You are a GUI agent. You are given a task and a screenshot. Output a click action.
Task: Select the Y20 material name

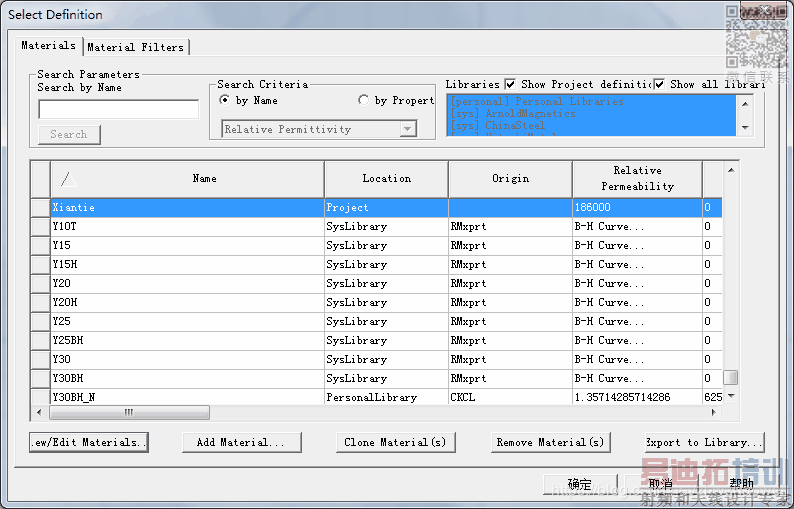pyautogui.click(x=62, y=283)
